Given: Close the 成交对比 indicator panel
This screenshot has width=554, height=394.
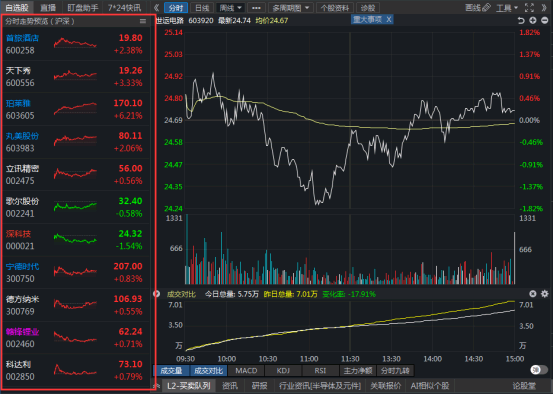Looking at the screenshot, I should 533,294.
